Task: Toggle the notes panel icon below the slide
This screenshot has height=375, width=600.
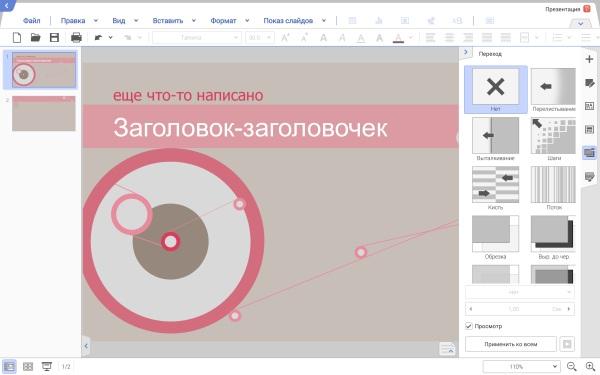Action: point(447,349)
